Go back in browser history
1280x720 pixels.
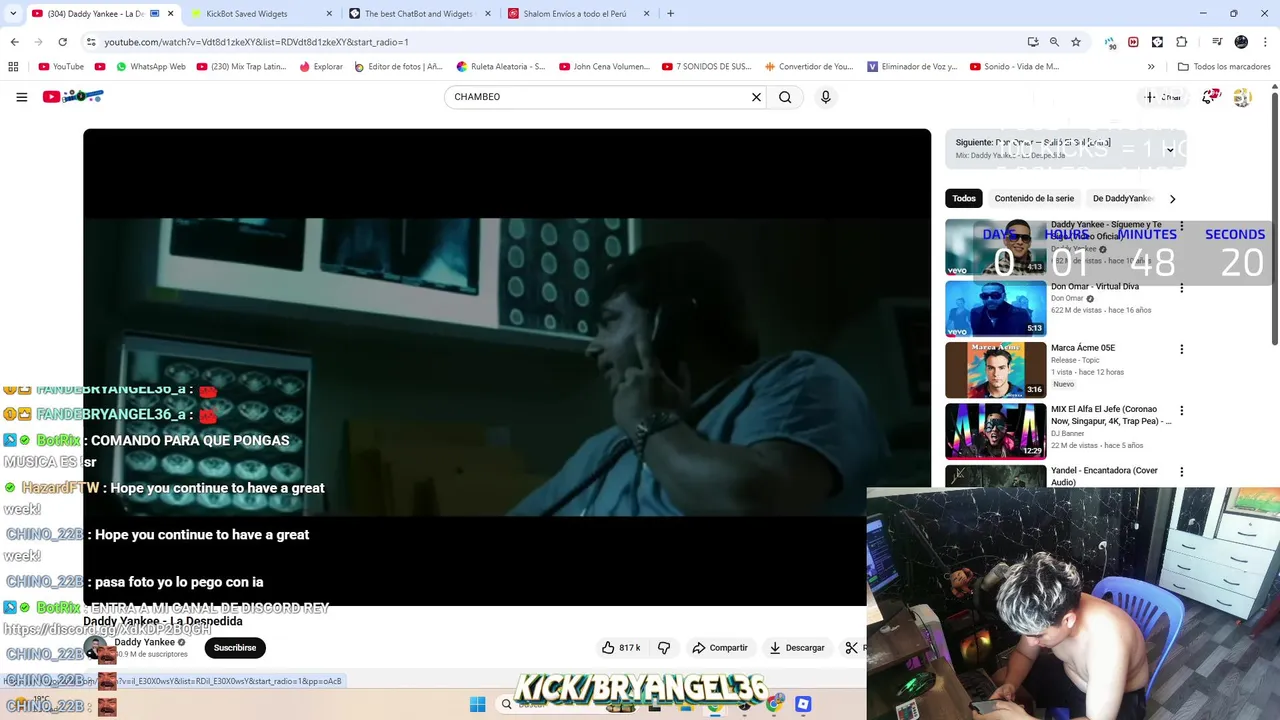[14, 42]
